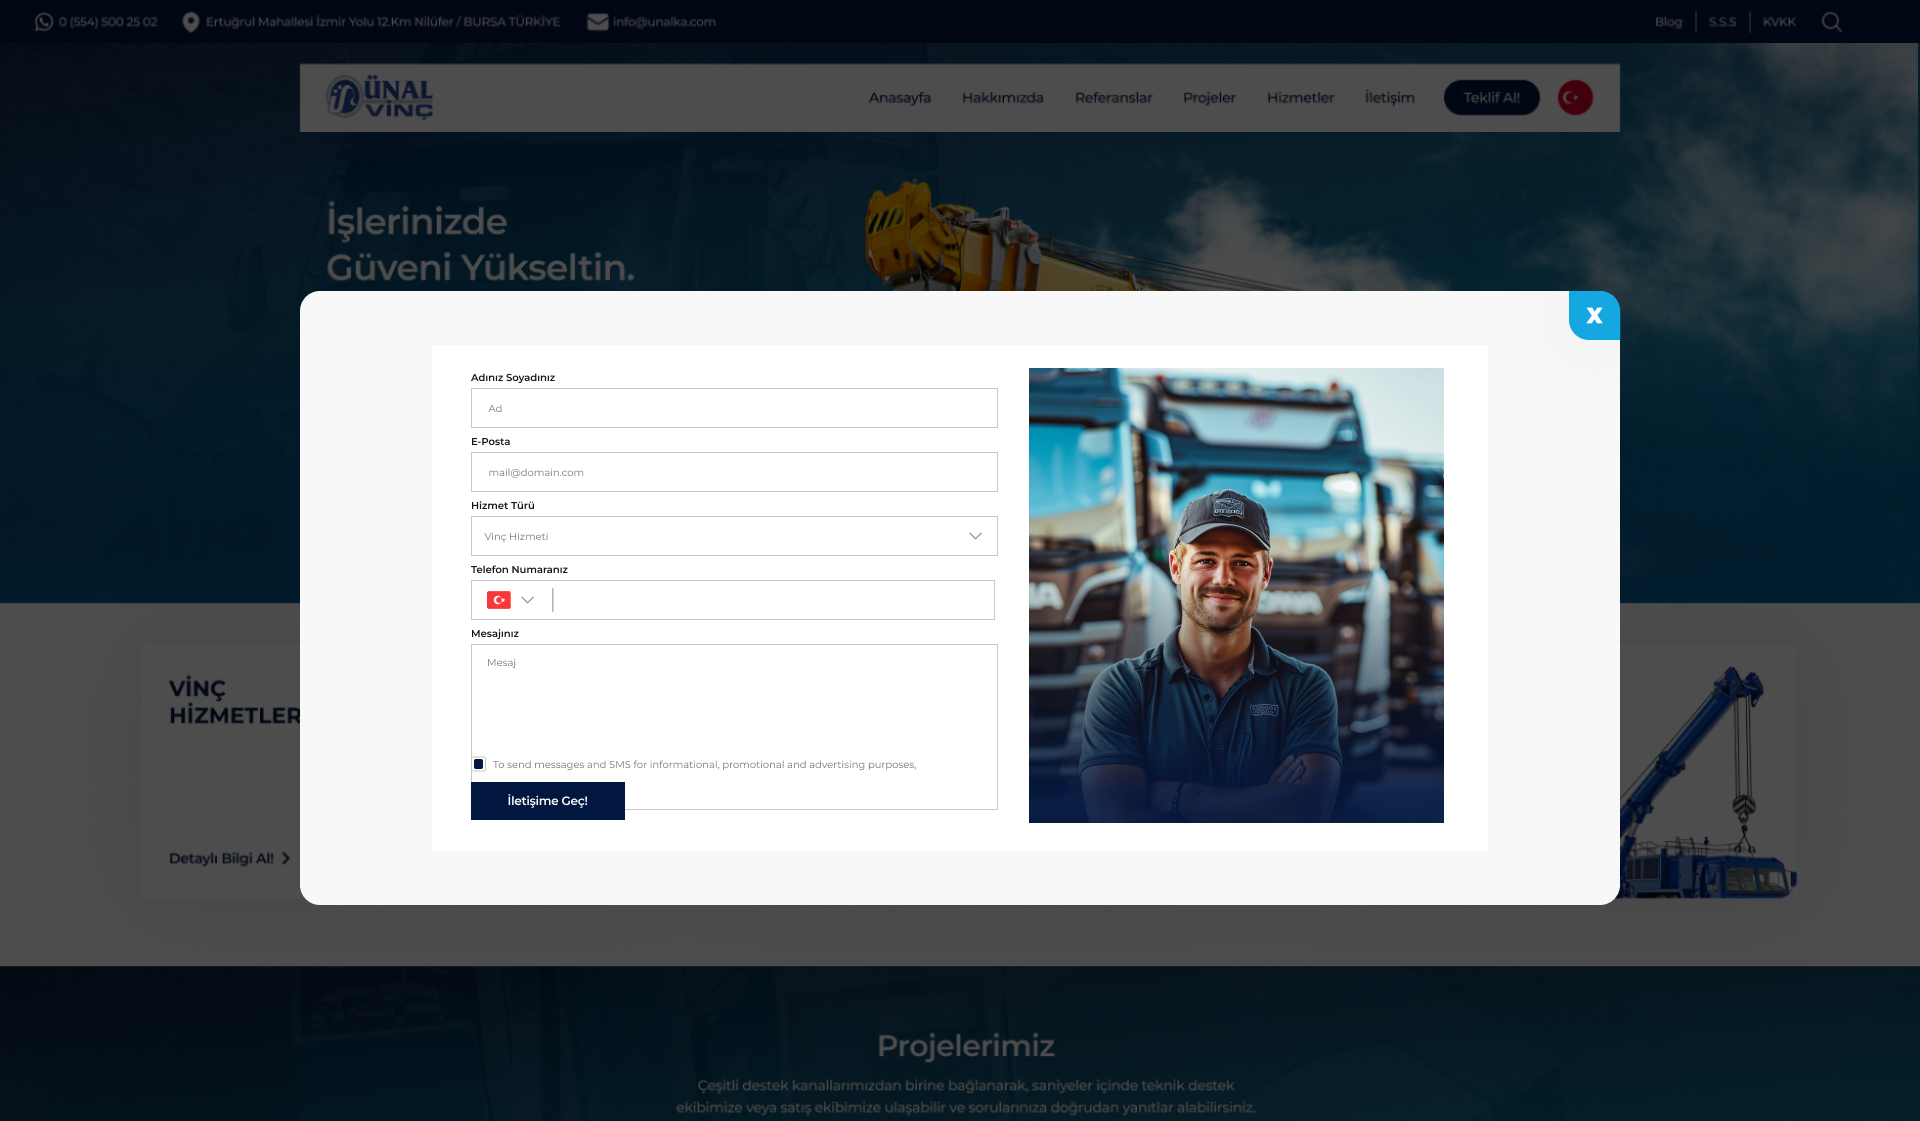Viewport: 1920px width, 1121px height.
Task: Click chevron arrow in Vinç Hizmeti select
Action: 975,536
